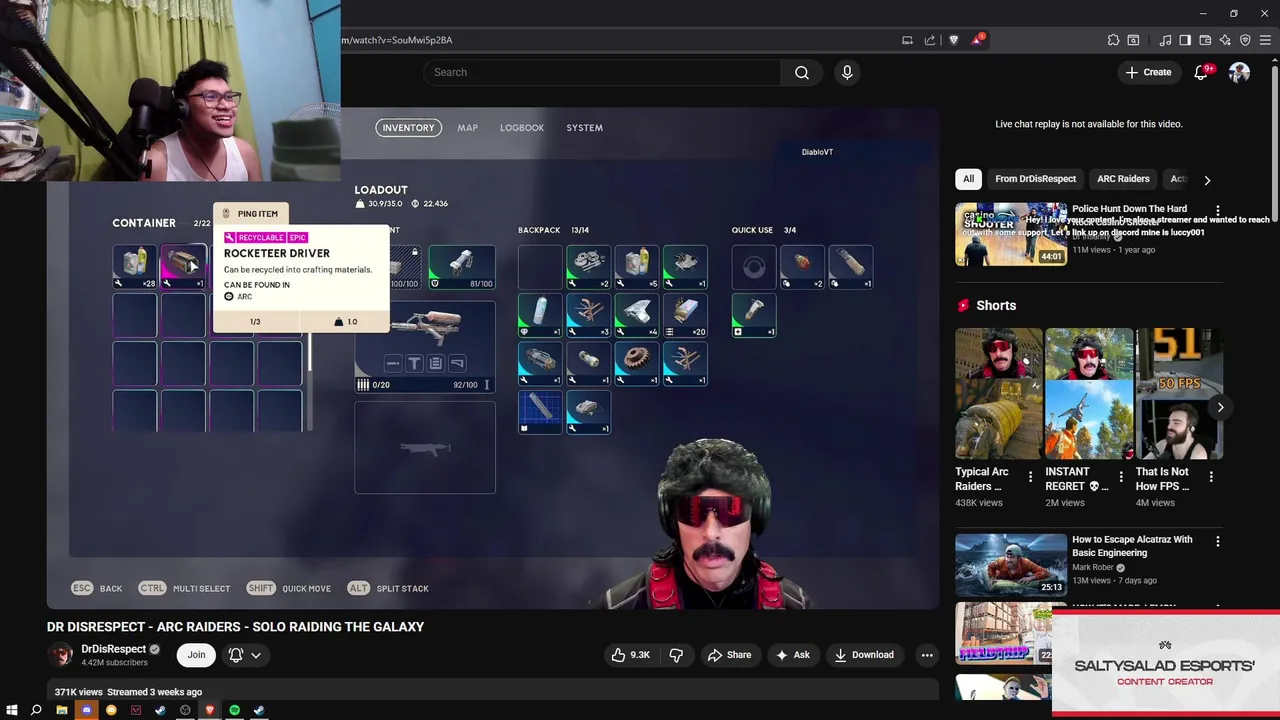Viewport: 1280px width, 720px height.
Task: Select the backpack wires item with x3
Action: (588, 315)
